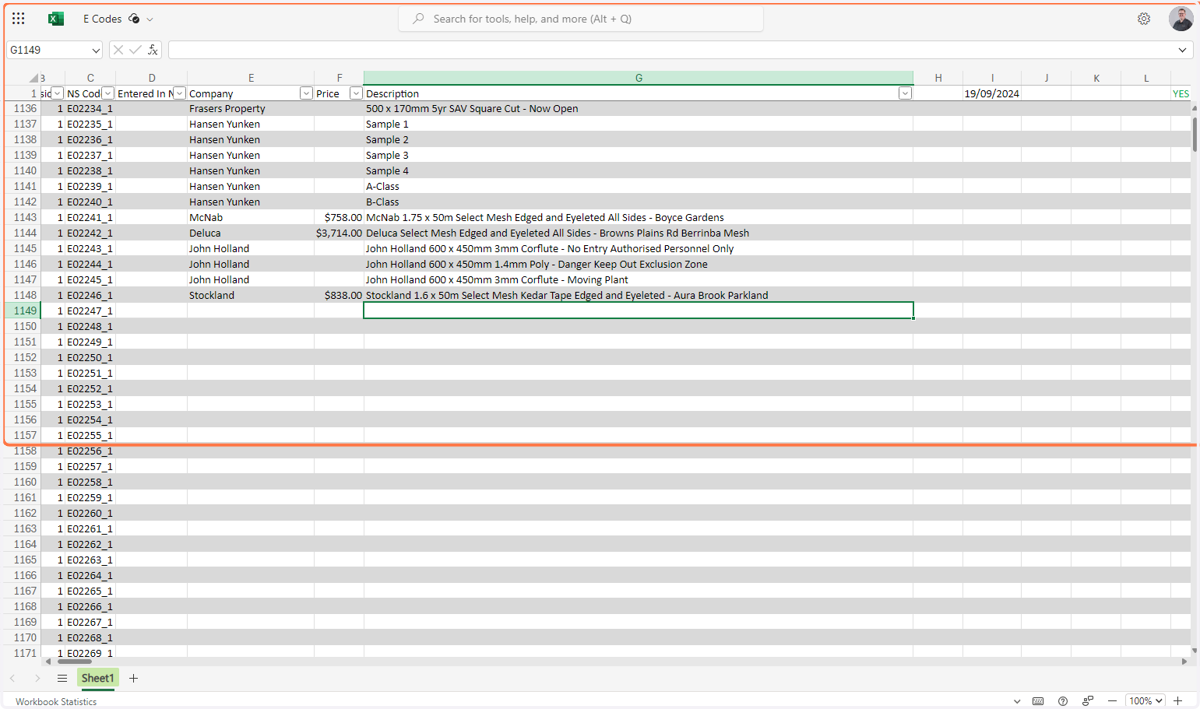Click 500 x 170mm SAV Square Cut cell

(x=638, y=108)
